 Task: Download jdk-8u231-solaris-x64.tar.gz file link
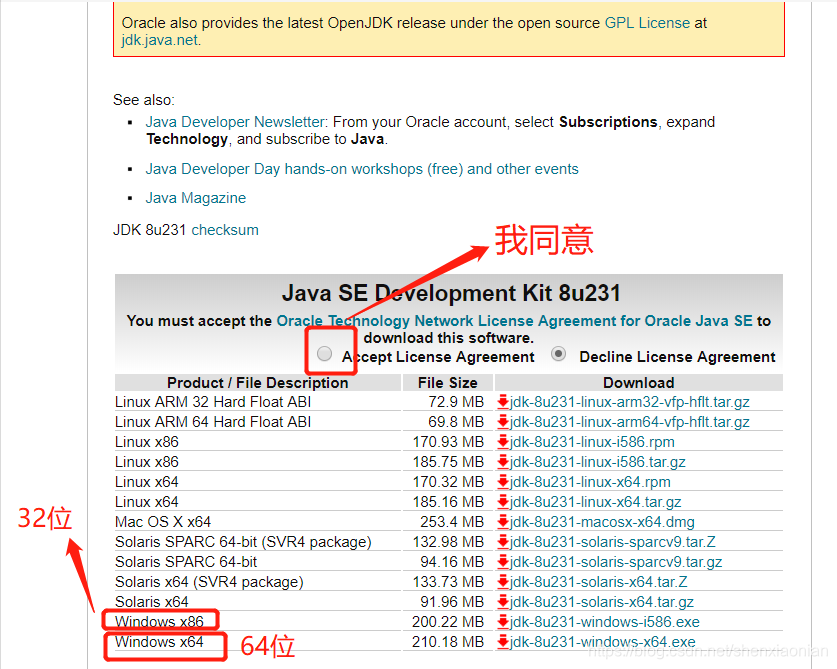point(602,602)
